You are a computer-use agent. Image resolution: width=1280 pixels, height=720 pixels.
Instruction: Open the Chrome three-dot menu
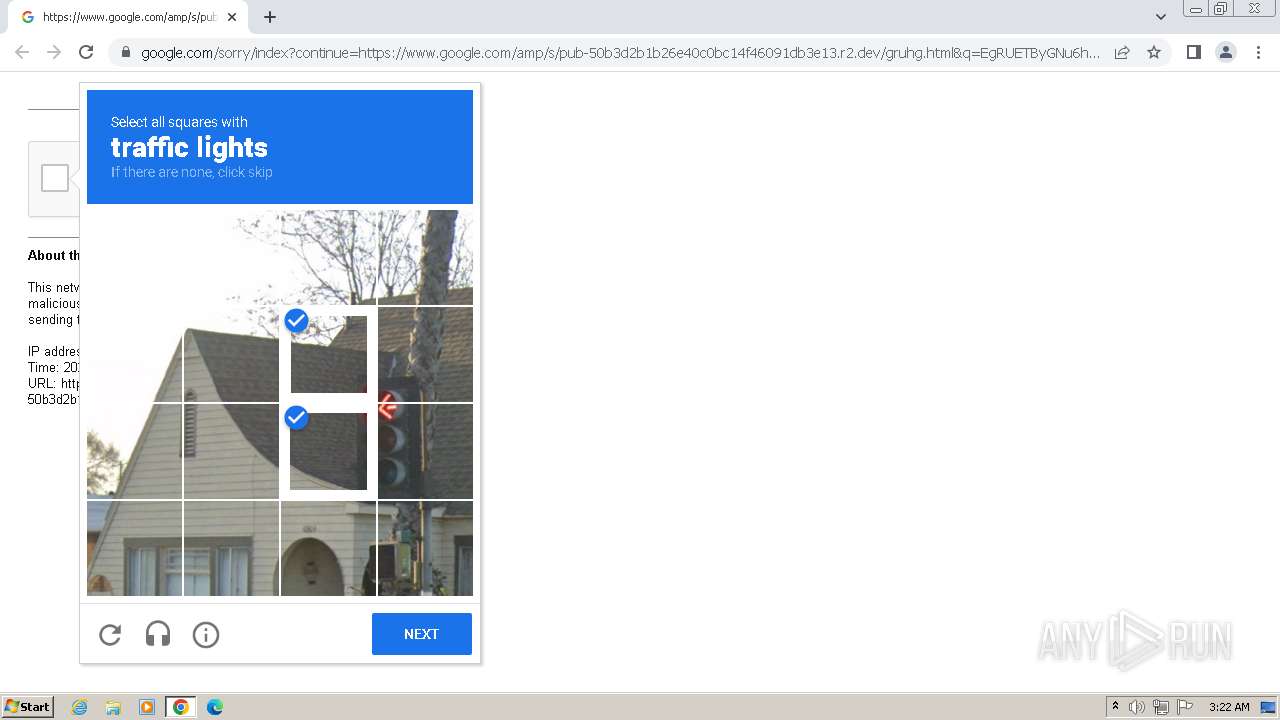point(1258,52)
